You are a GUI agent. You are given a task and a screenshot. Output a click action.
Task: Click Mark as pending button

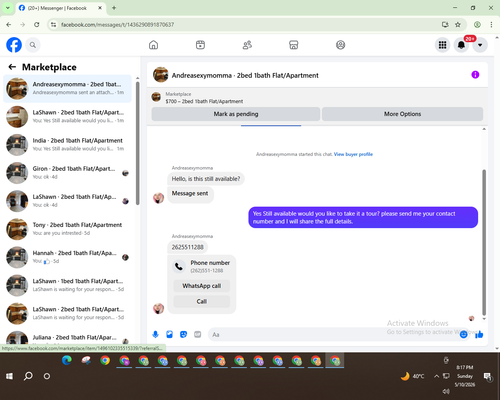pyautogui.click(x=236, y=114)
